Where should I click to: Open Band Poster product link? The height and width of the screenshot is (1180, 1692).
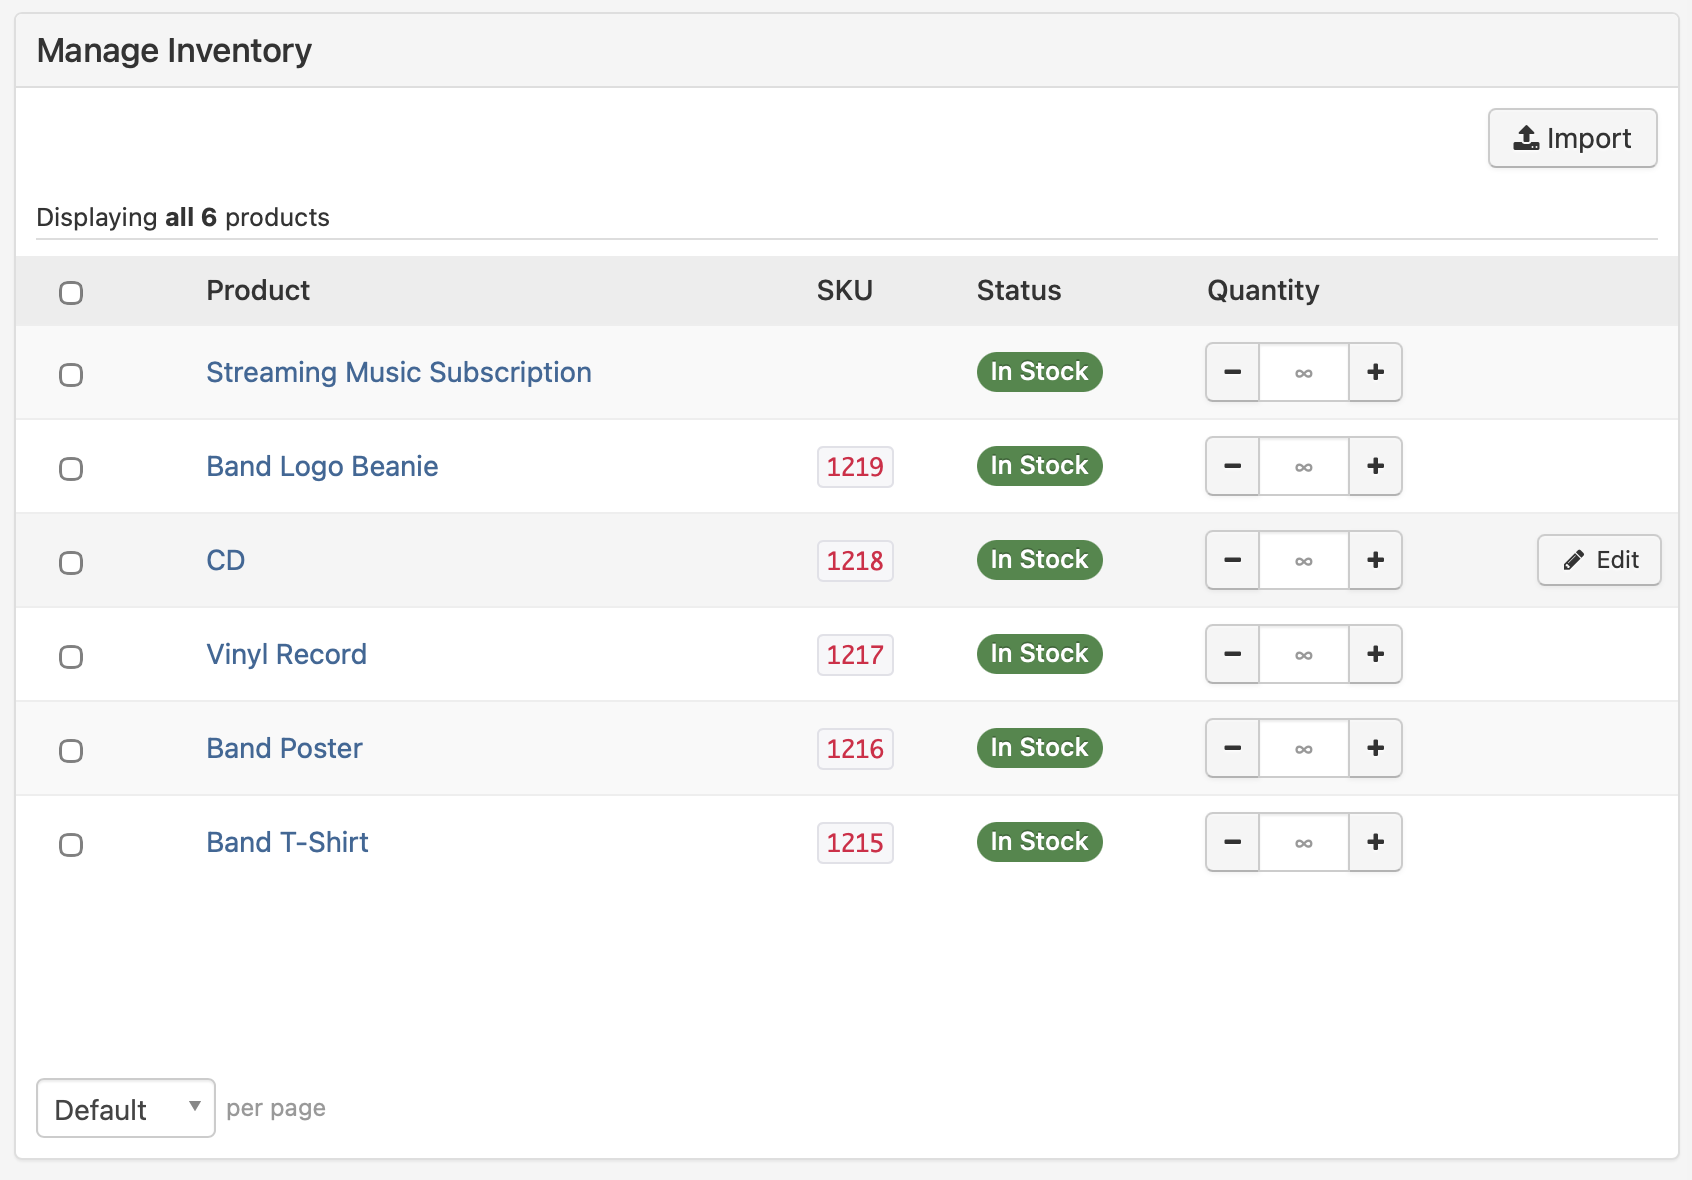285,748
